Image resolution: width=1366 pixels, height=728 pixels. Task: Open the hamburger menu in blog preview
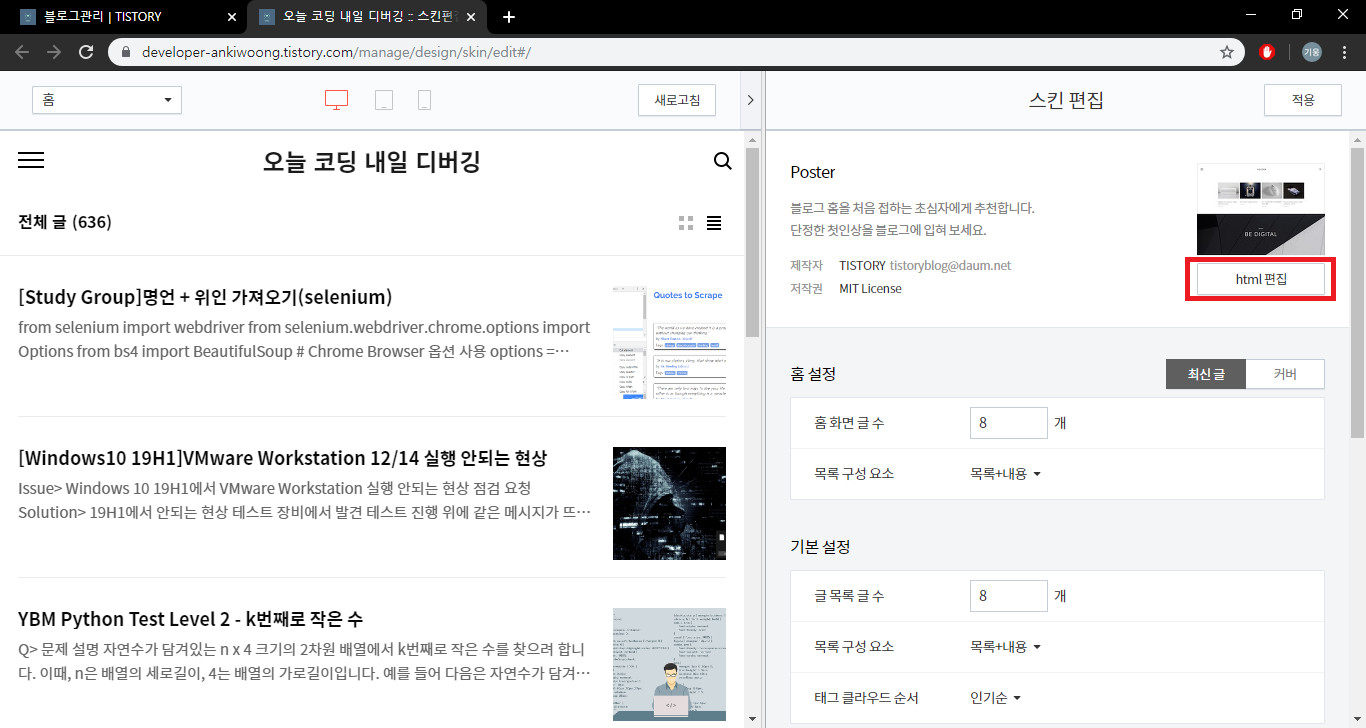(x=31, y=160)
